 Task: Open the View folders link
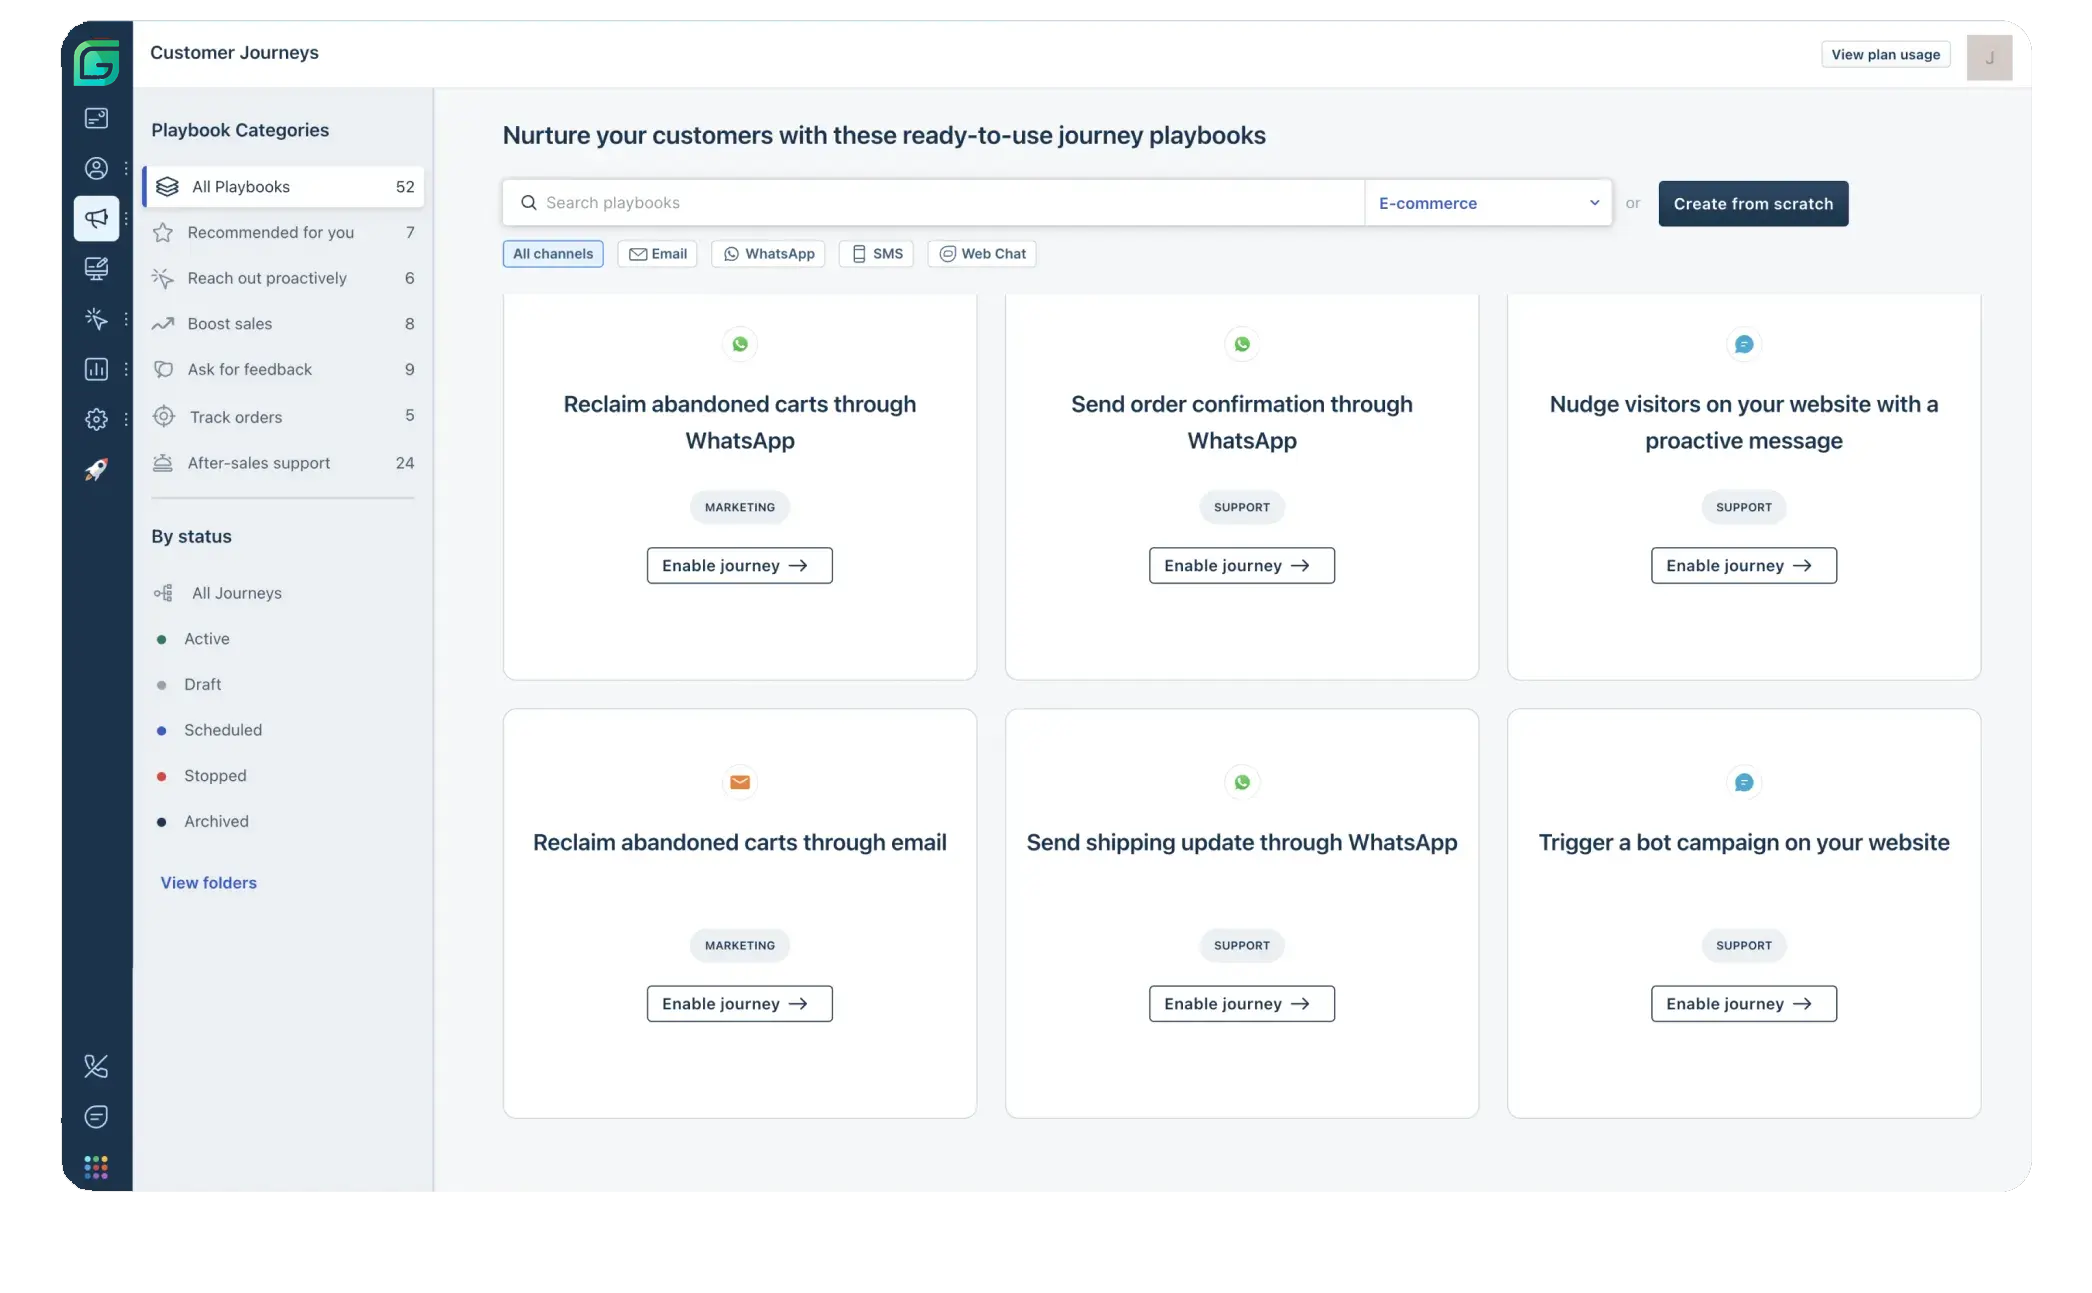coord(209,883)
